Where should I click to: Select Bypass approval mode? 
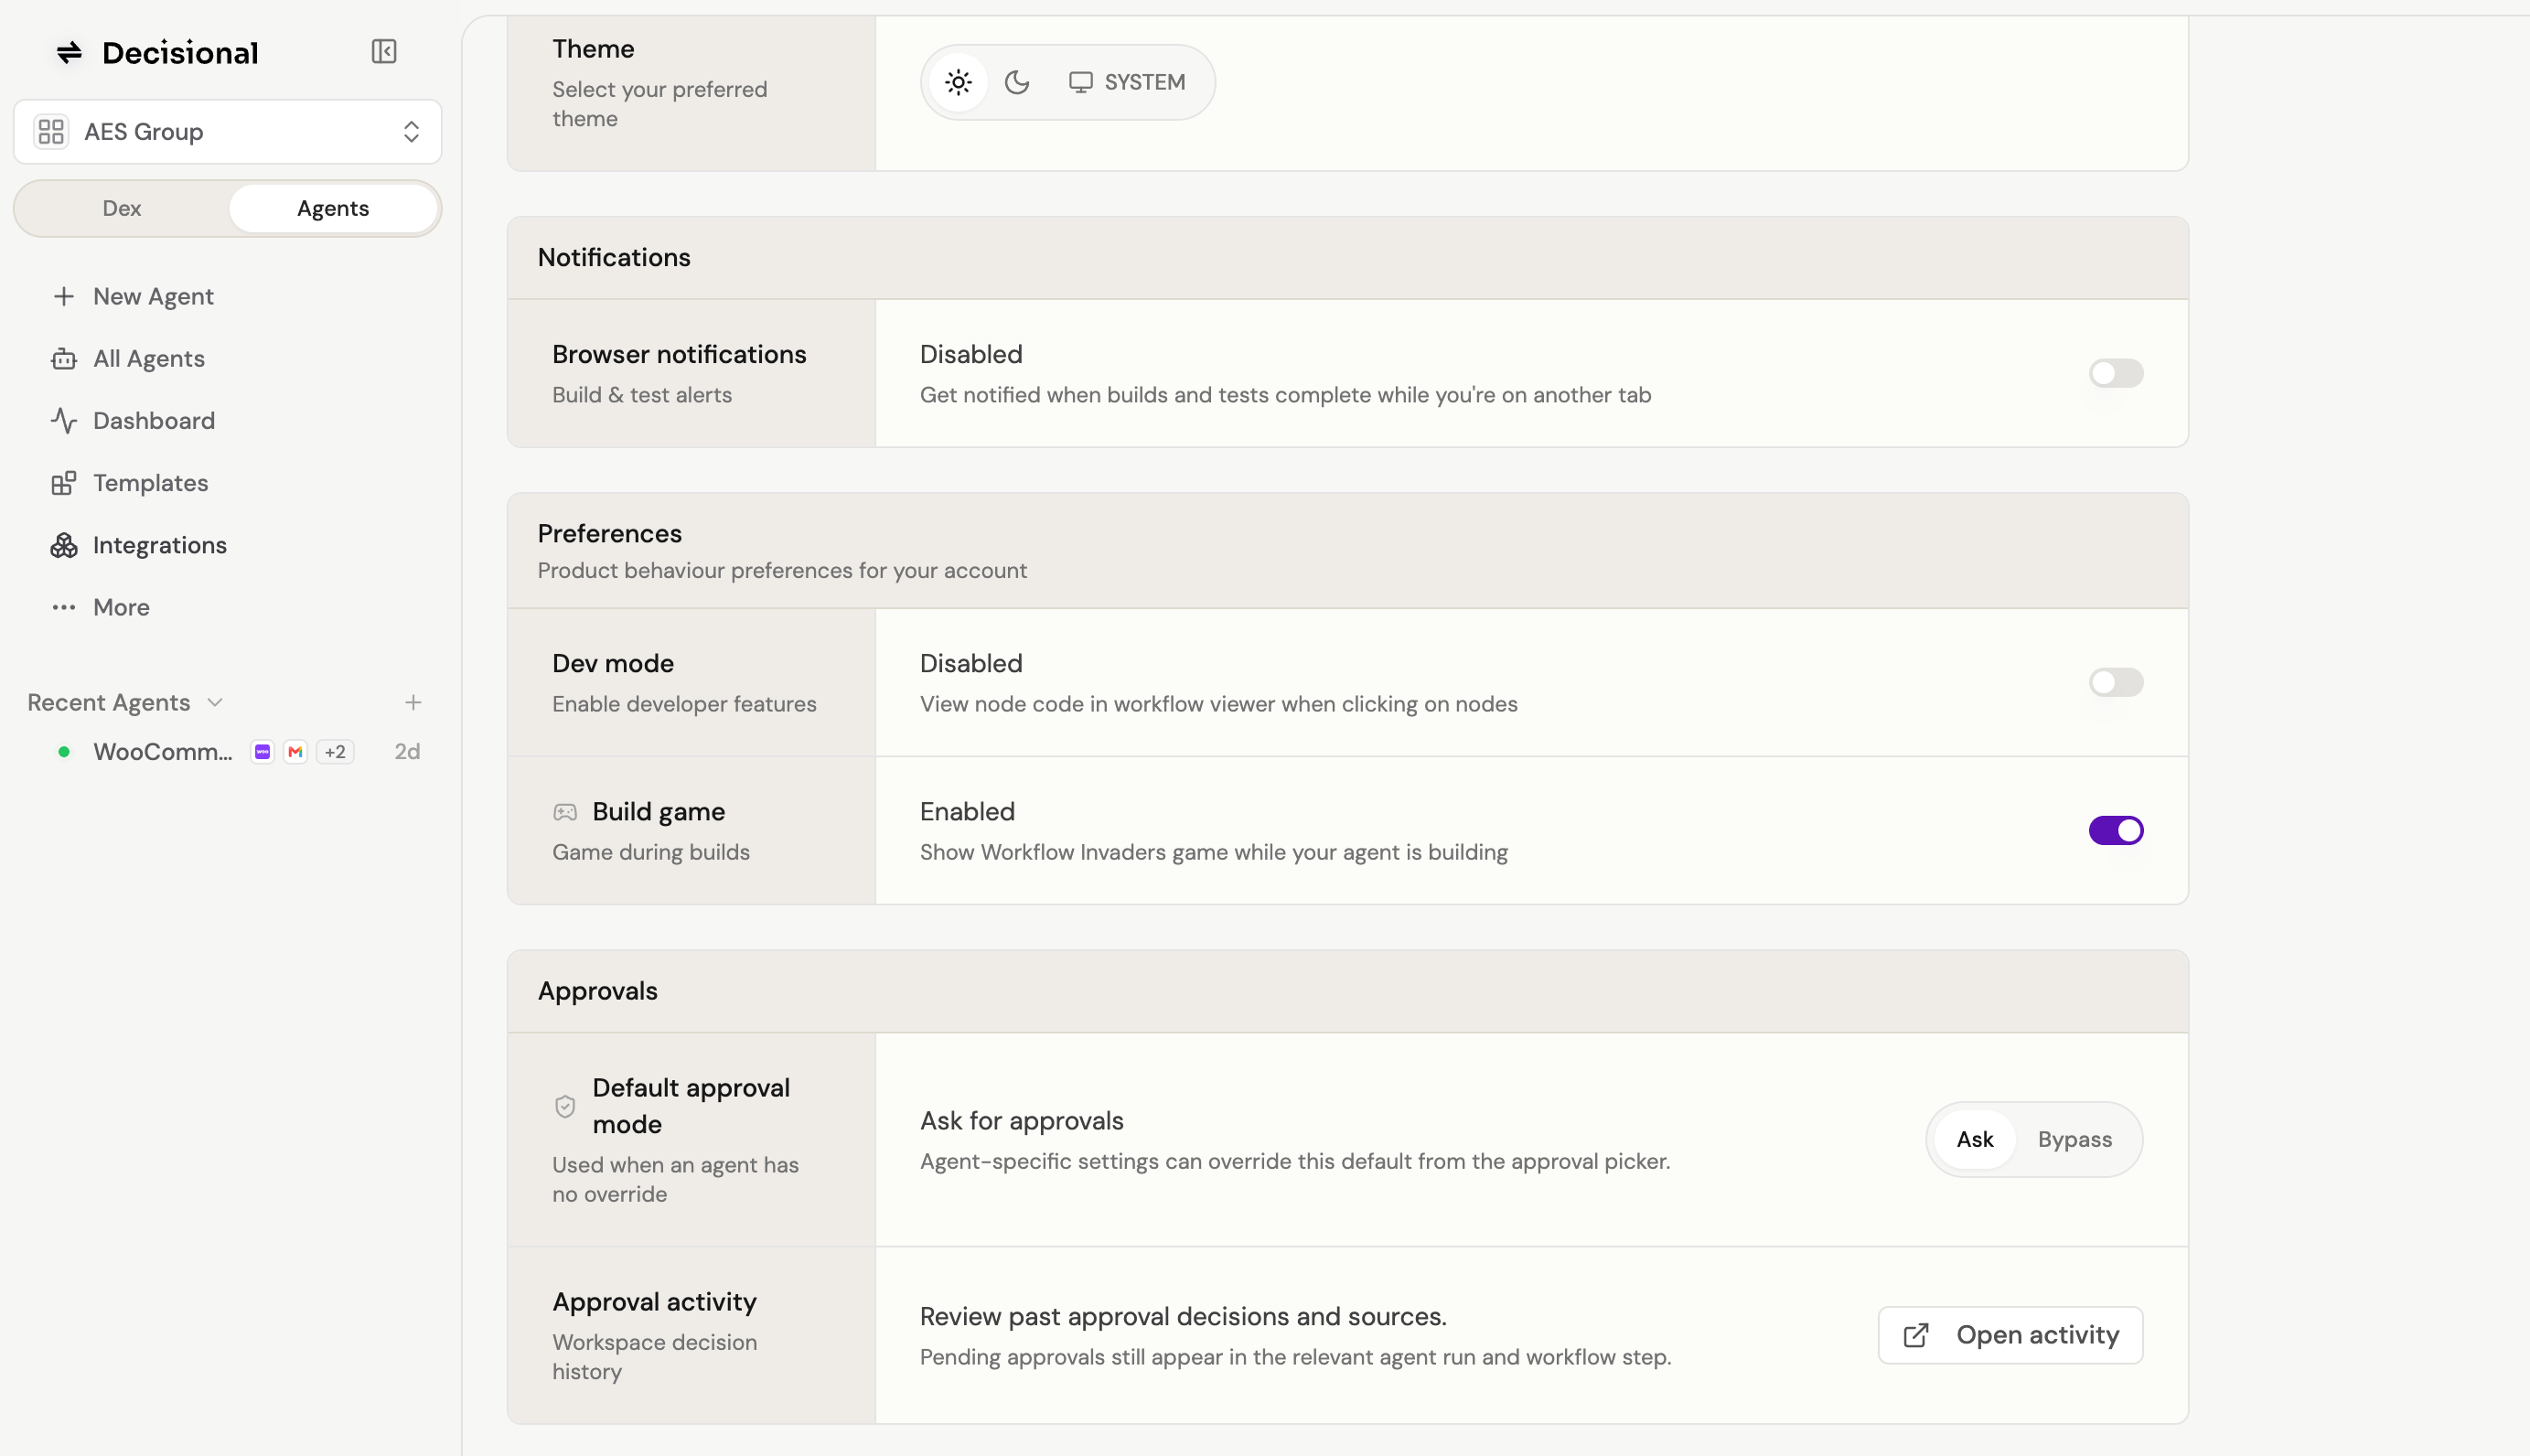point(2075,1139)
